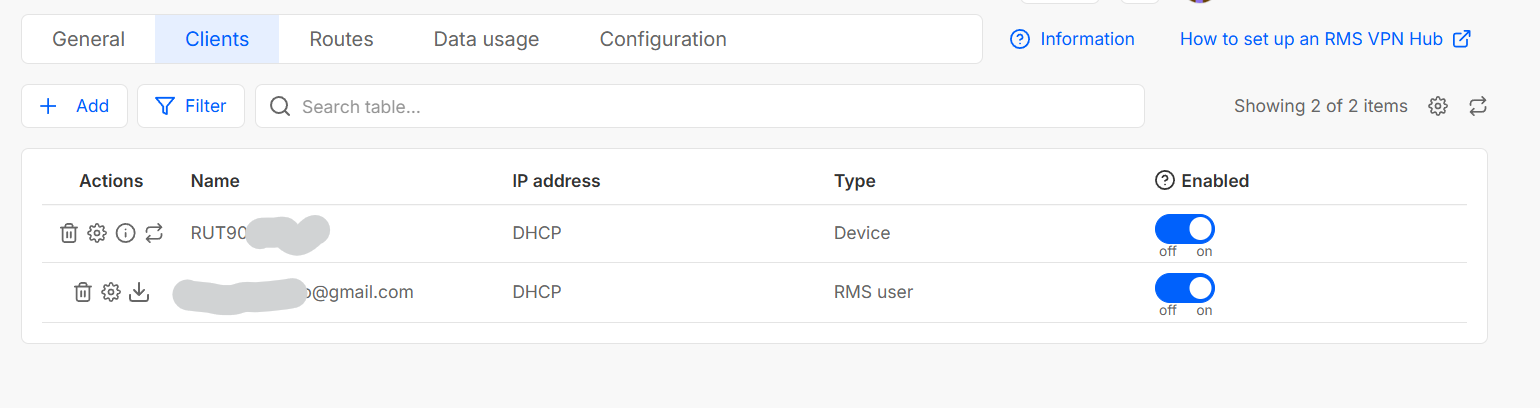Refresh the clients table
The width and height of the screenshot is (1540, 408).
pyautogui.click(x=1478, y=106)
